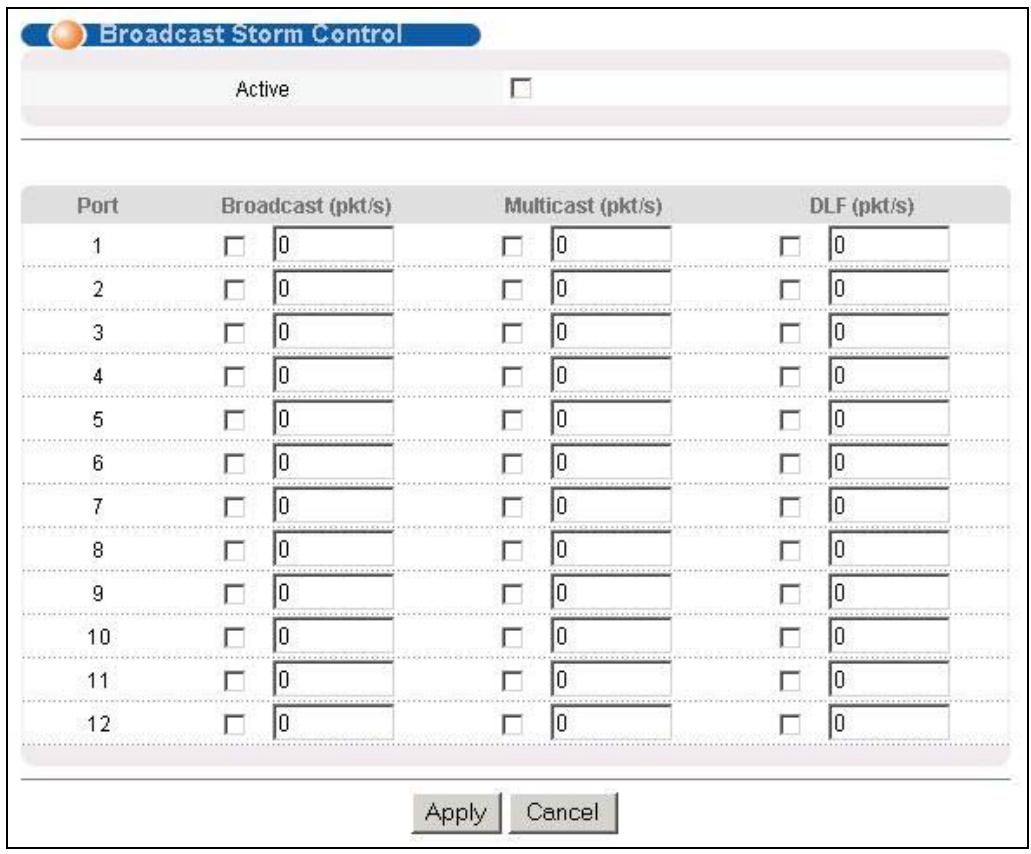Viewport: 1031px width, 854px height.
Task: Enable Multicast checkbox for port 7
Action: click(512, 507)
